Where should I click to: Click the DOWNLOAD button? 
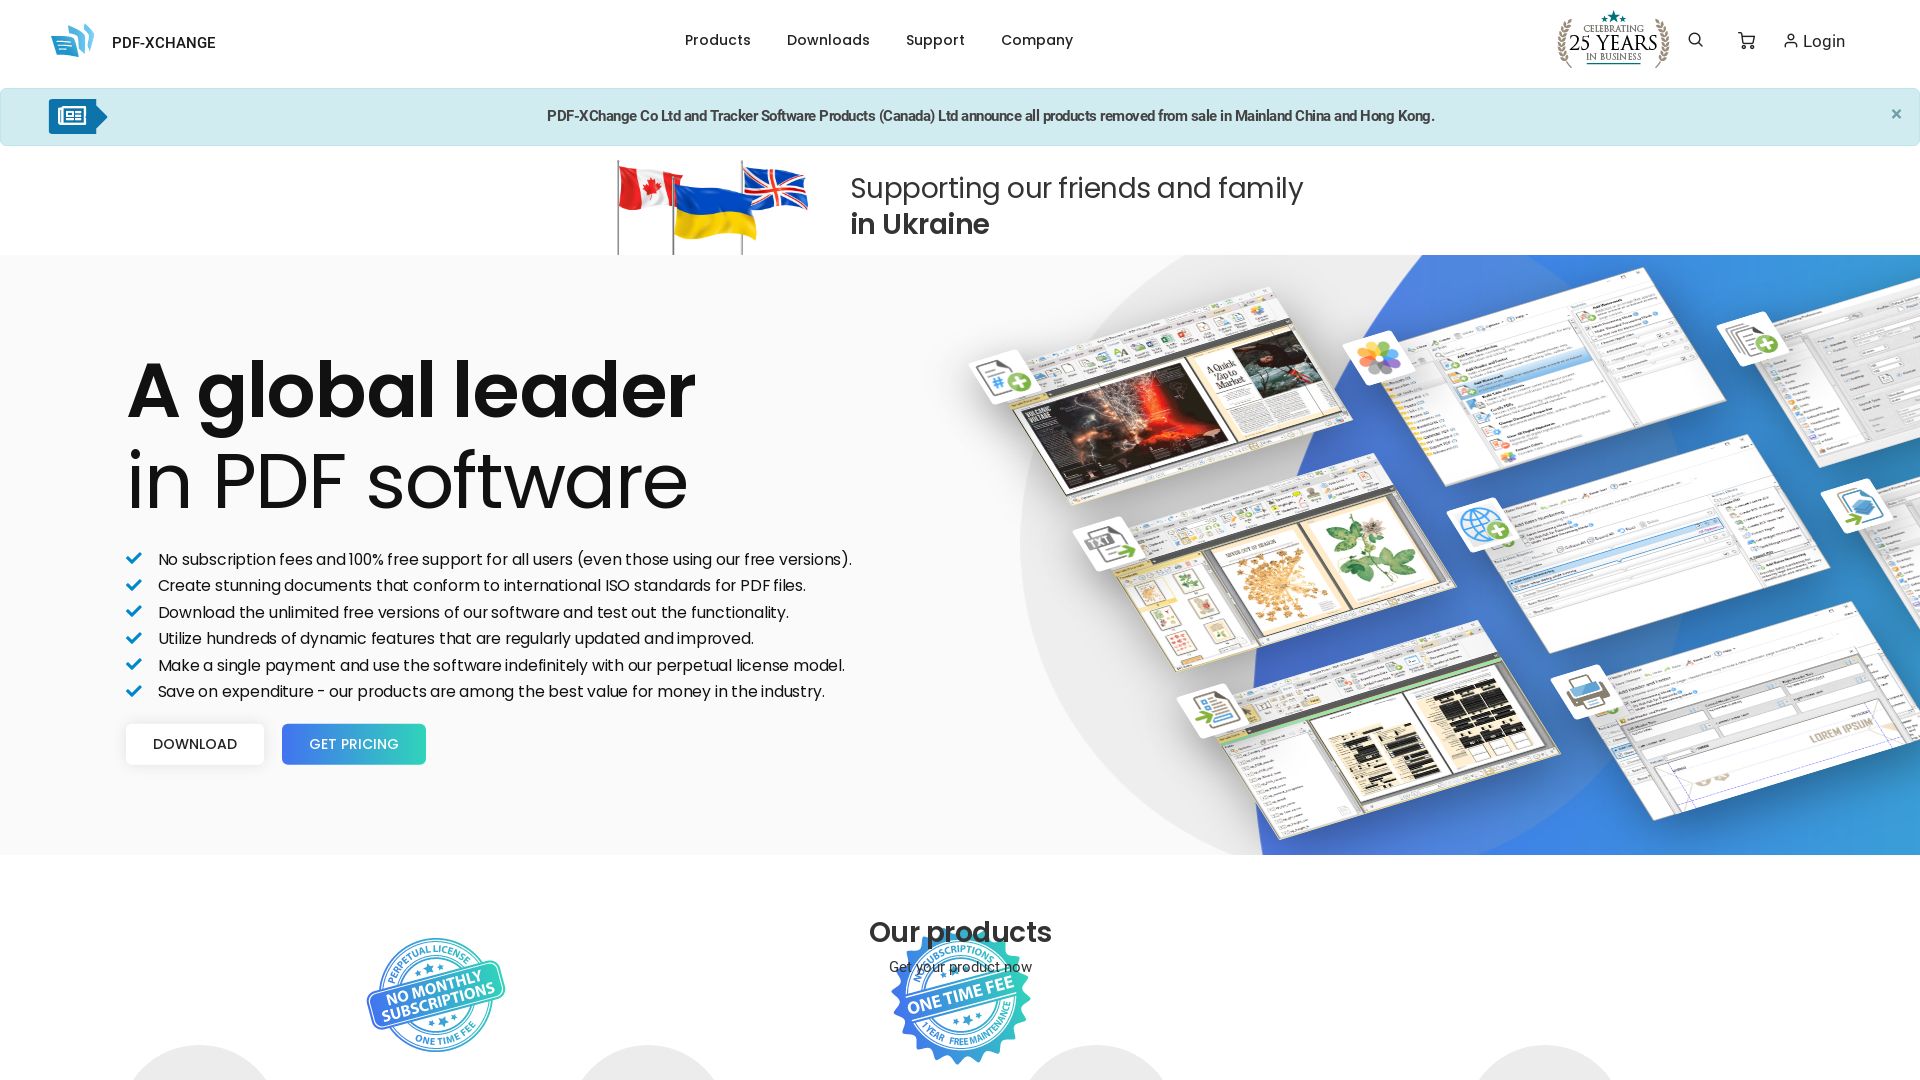(x=195, y=744)
